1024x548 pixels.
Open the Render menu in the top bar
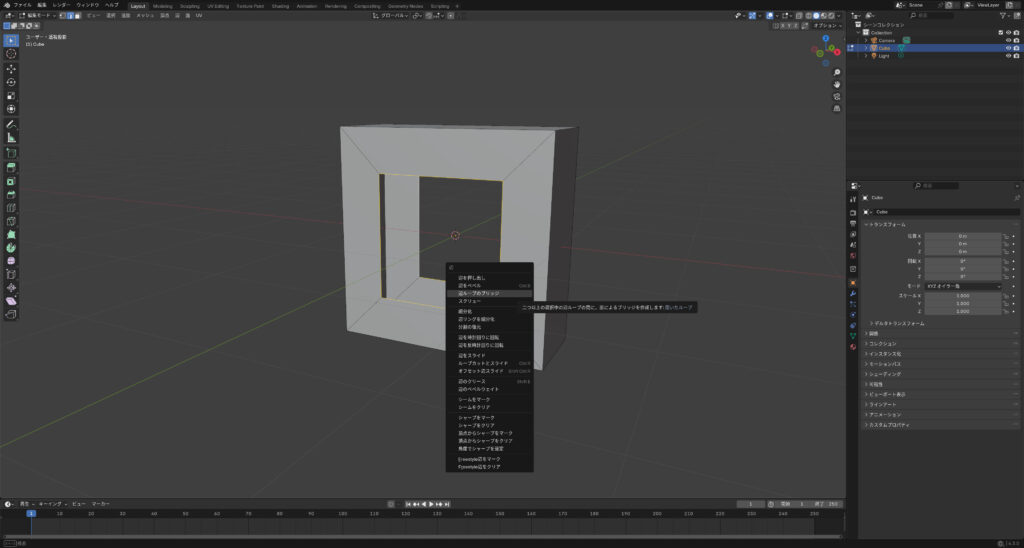click(61, 5)
